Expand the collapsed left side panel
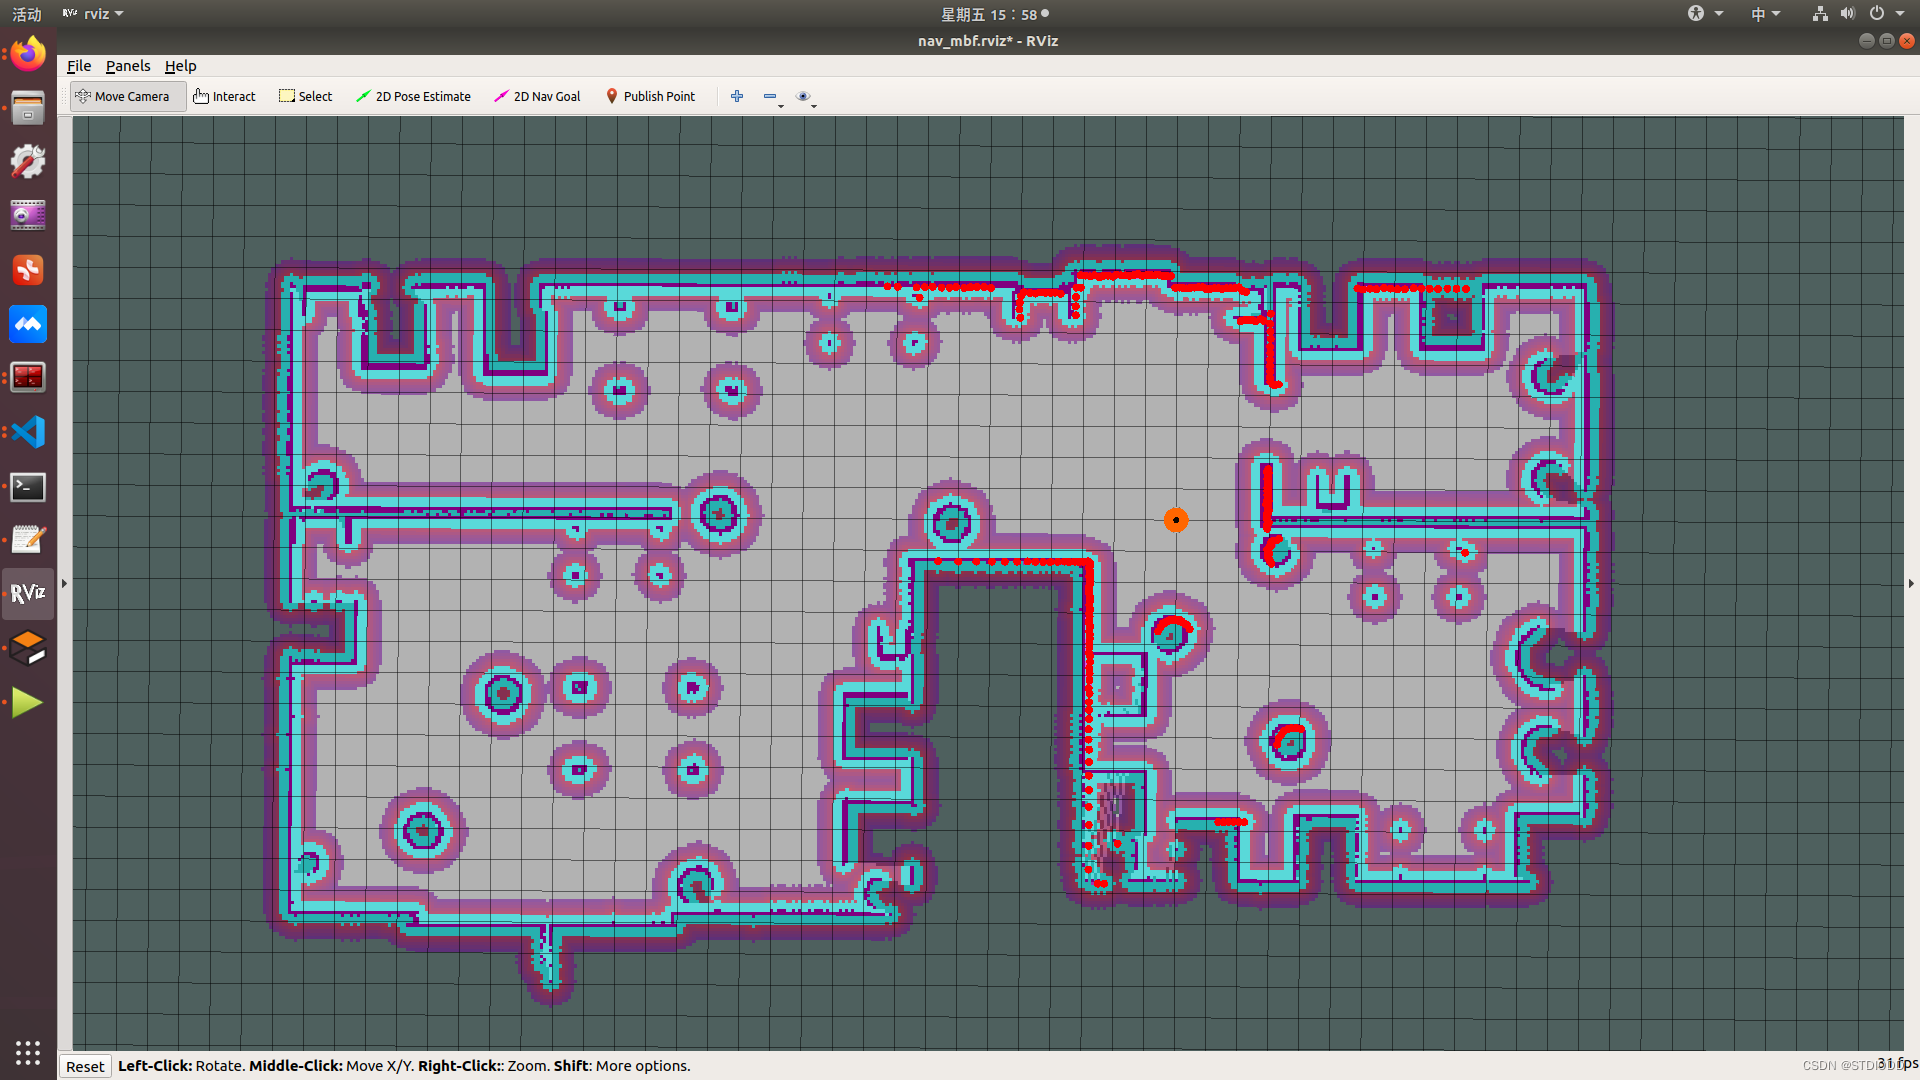 pyautogui.click(x=64, y=583)
